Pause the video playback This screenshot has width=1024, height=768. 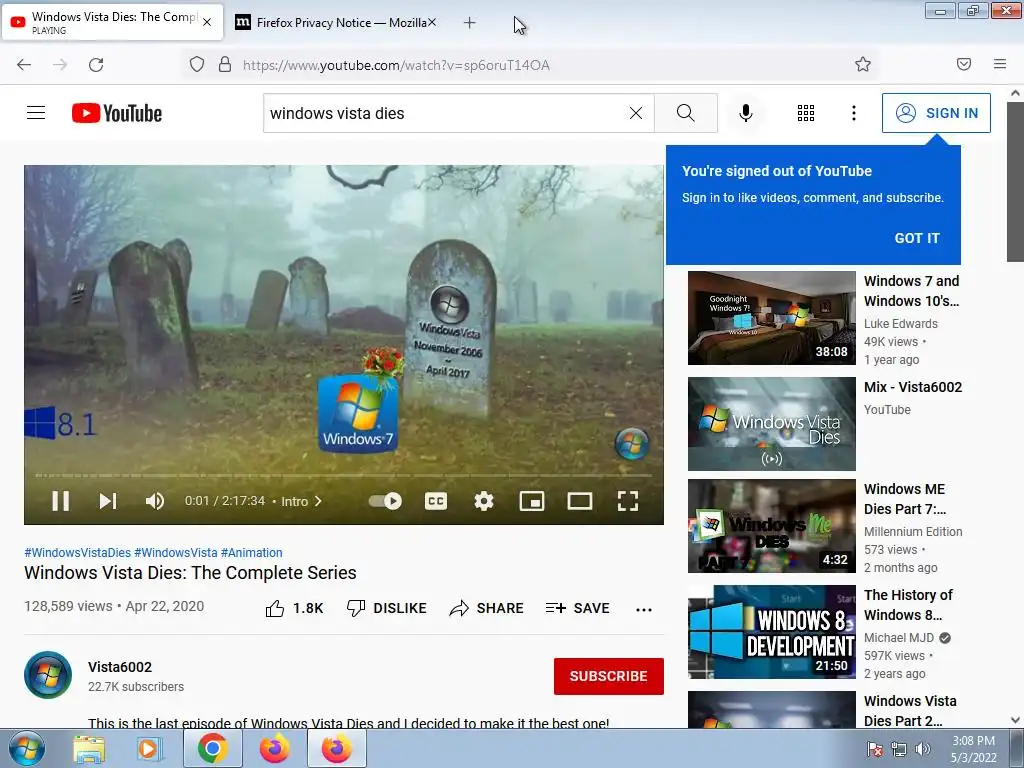tap(61, 501)
